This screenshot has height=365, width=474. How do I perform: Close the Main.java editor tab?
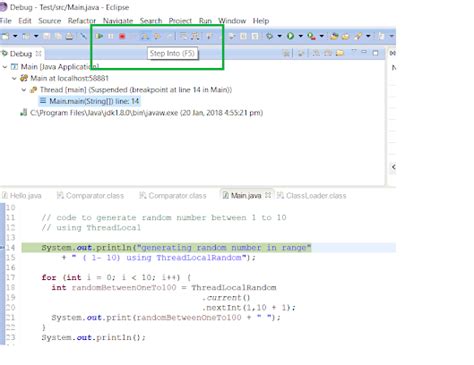(268, 195)
